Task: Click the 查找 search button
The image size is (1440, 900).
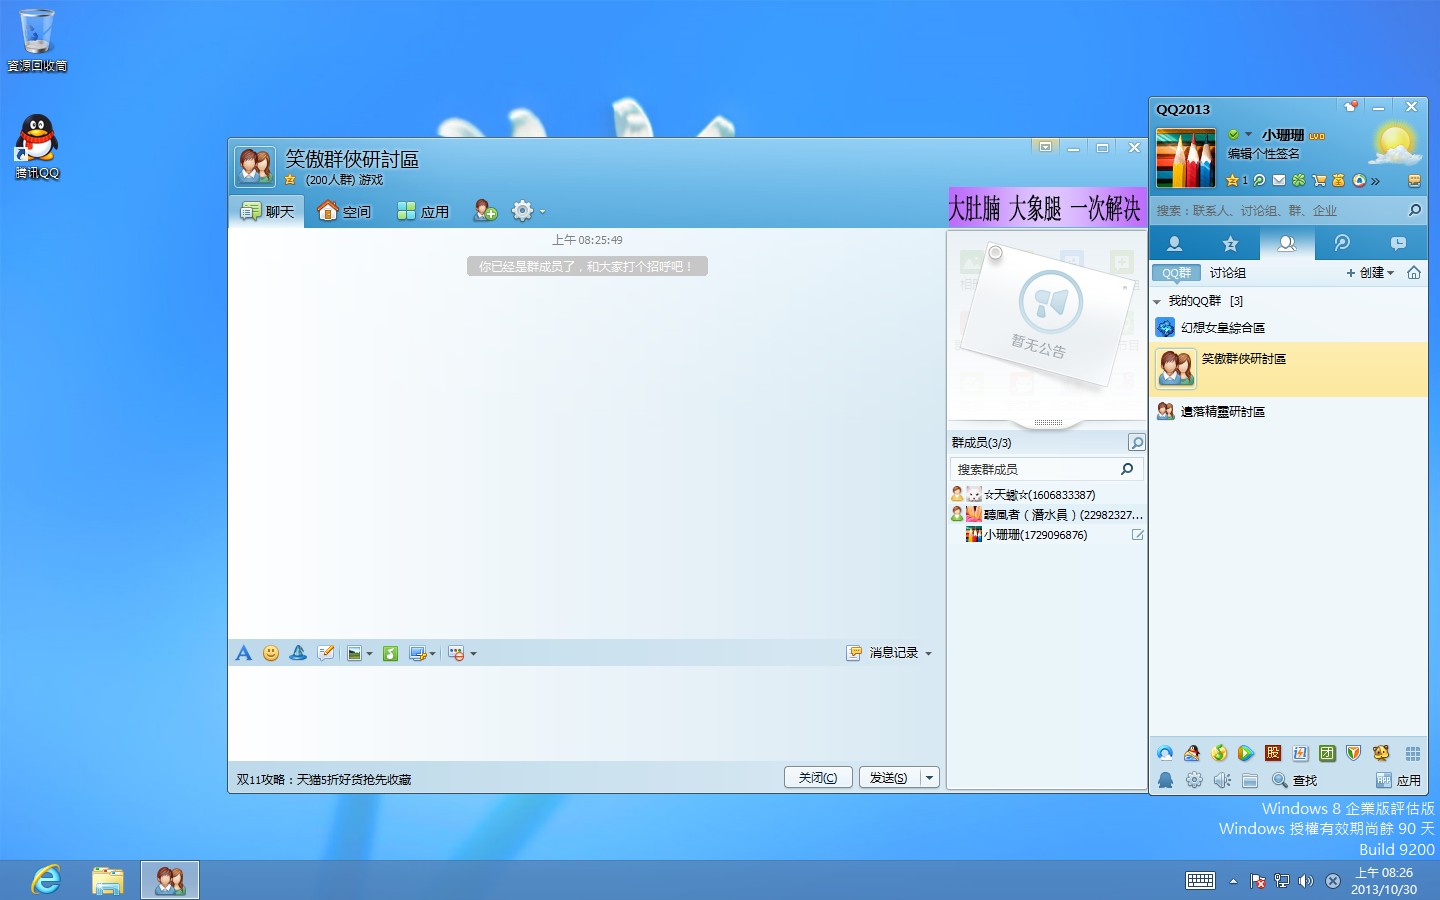Action: click(1294, 780)
